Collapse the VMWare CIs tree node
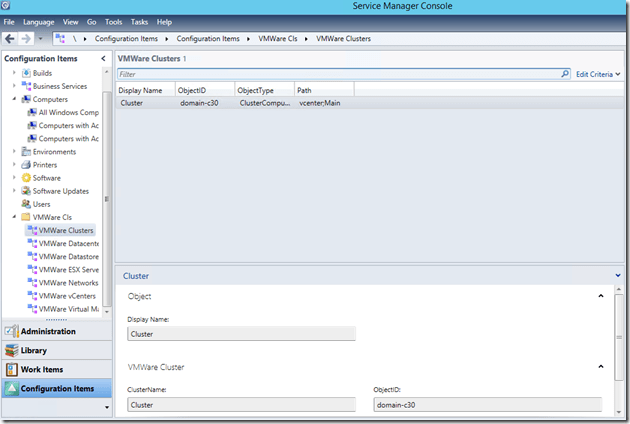 (14, 217)
